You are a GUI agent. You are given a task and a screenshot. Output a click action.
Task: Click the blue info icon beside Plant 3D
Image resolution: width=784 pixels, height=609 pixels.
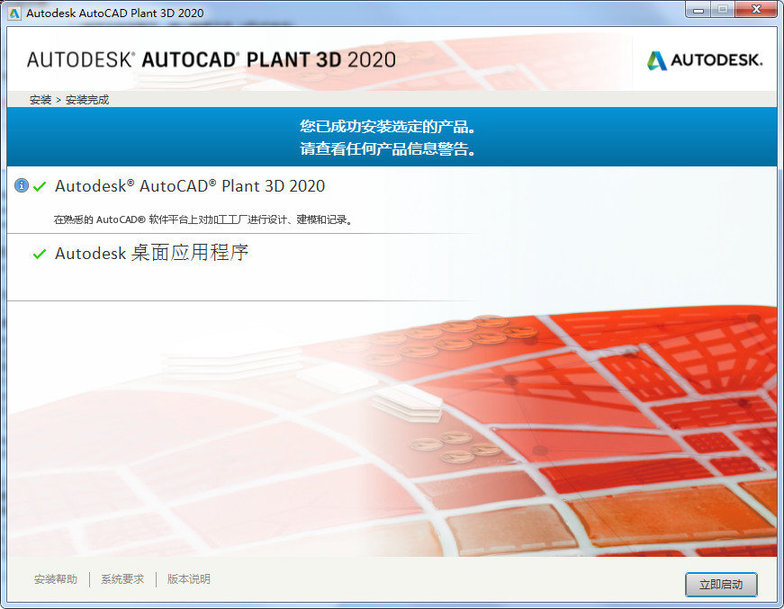[x=21, y=186]
